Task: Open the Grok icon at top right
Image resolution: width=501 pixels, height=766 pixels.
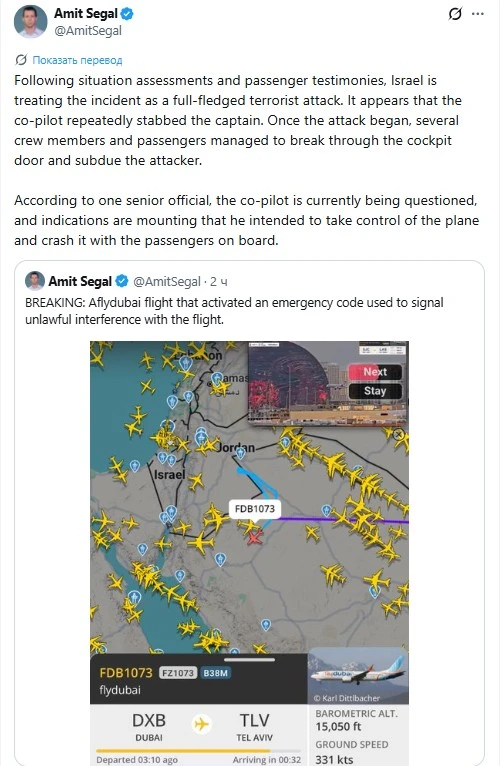Action: [x=455, y=14]
